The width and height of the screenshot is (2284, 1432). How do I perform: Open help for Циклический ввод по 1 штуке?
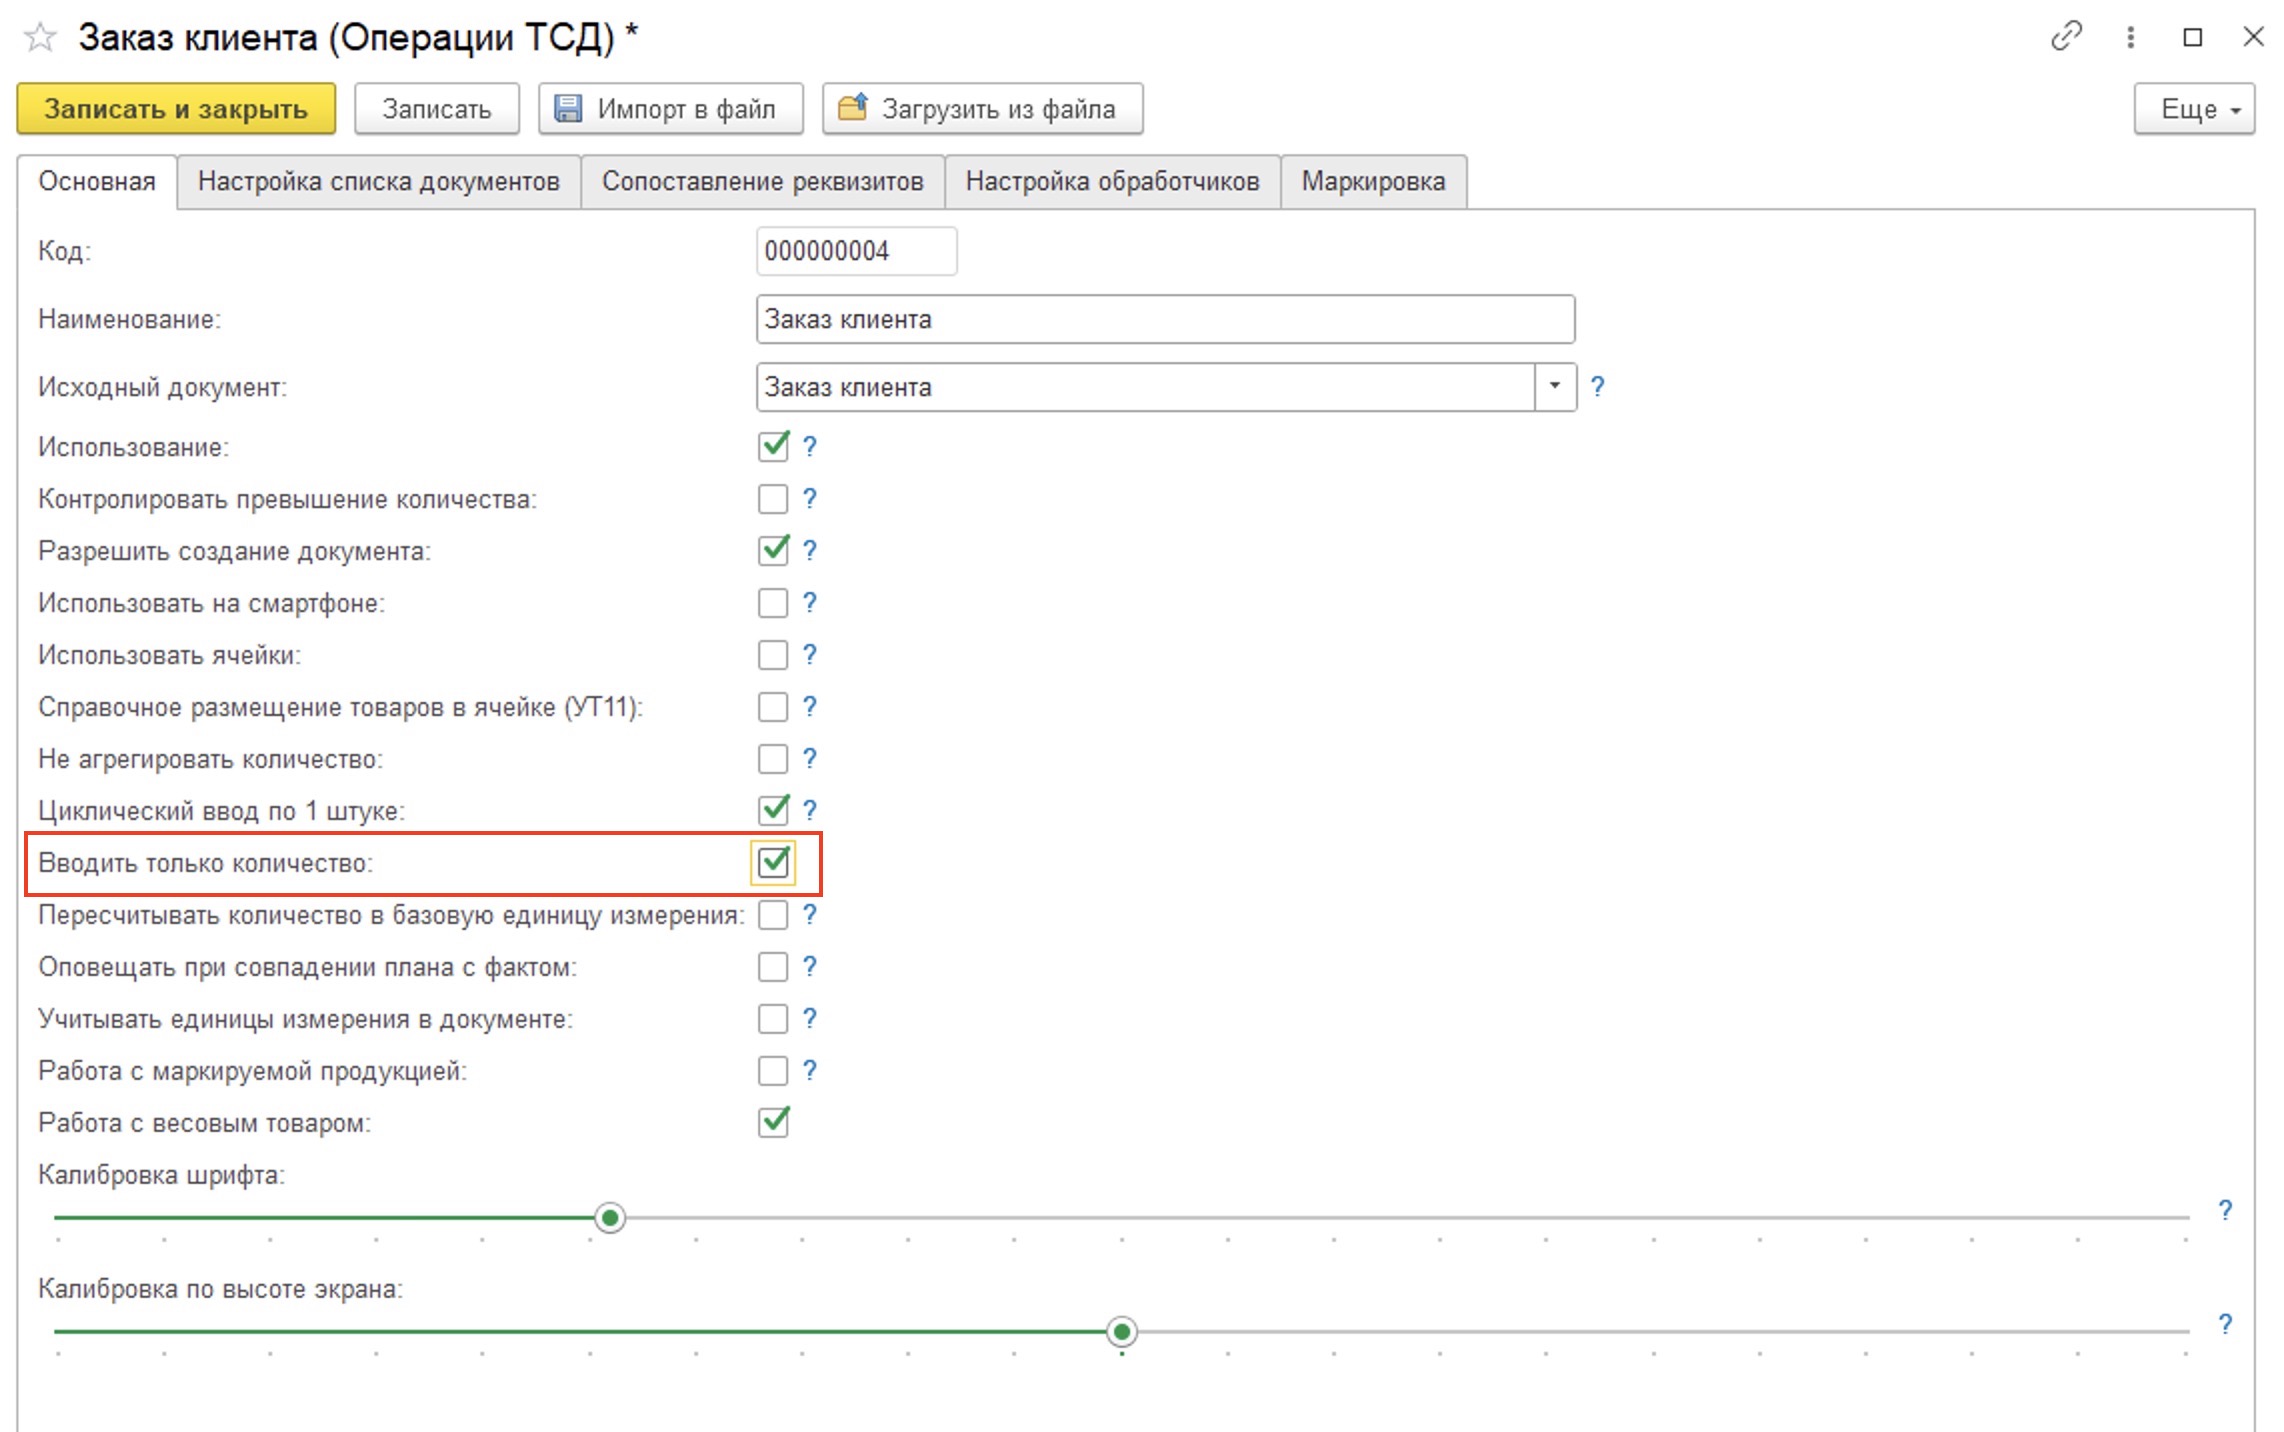[x=810, y=811]
